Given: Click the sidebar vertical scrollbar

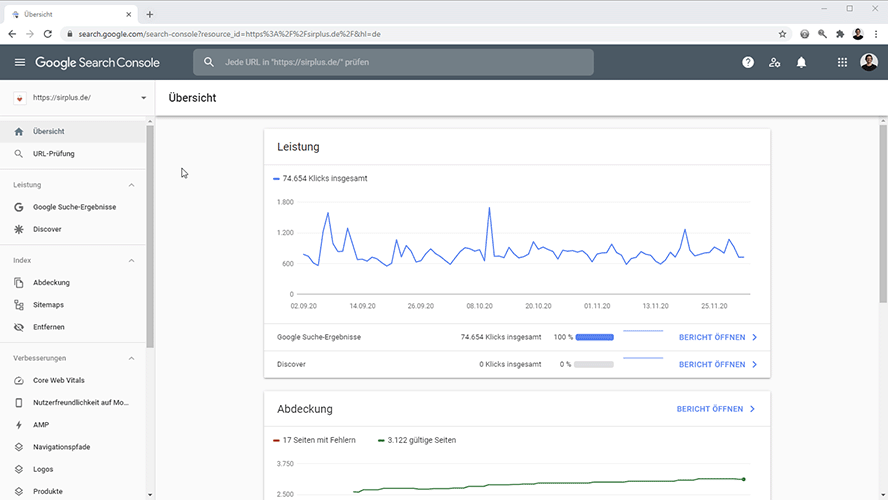Looking at the screenshot, I should tap(150, 237).
